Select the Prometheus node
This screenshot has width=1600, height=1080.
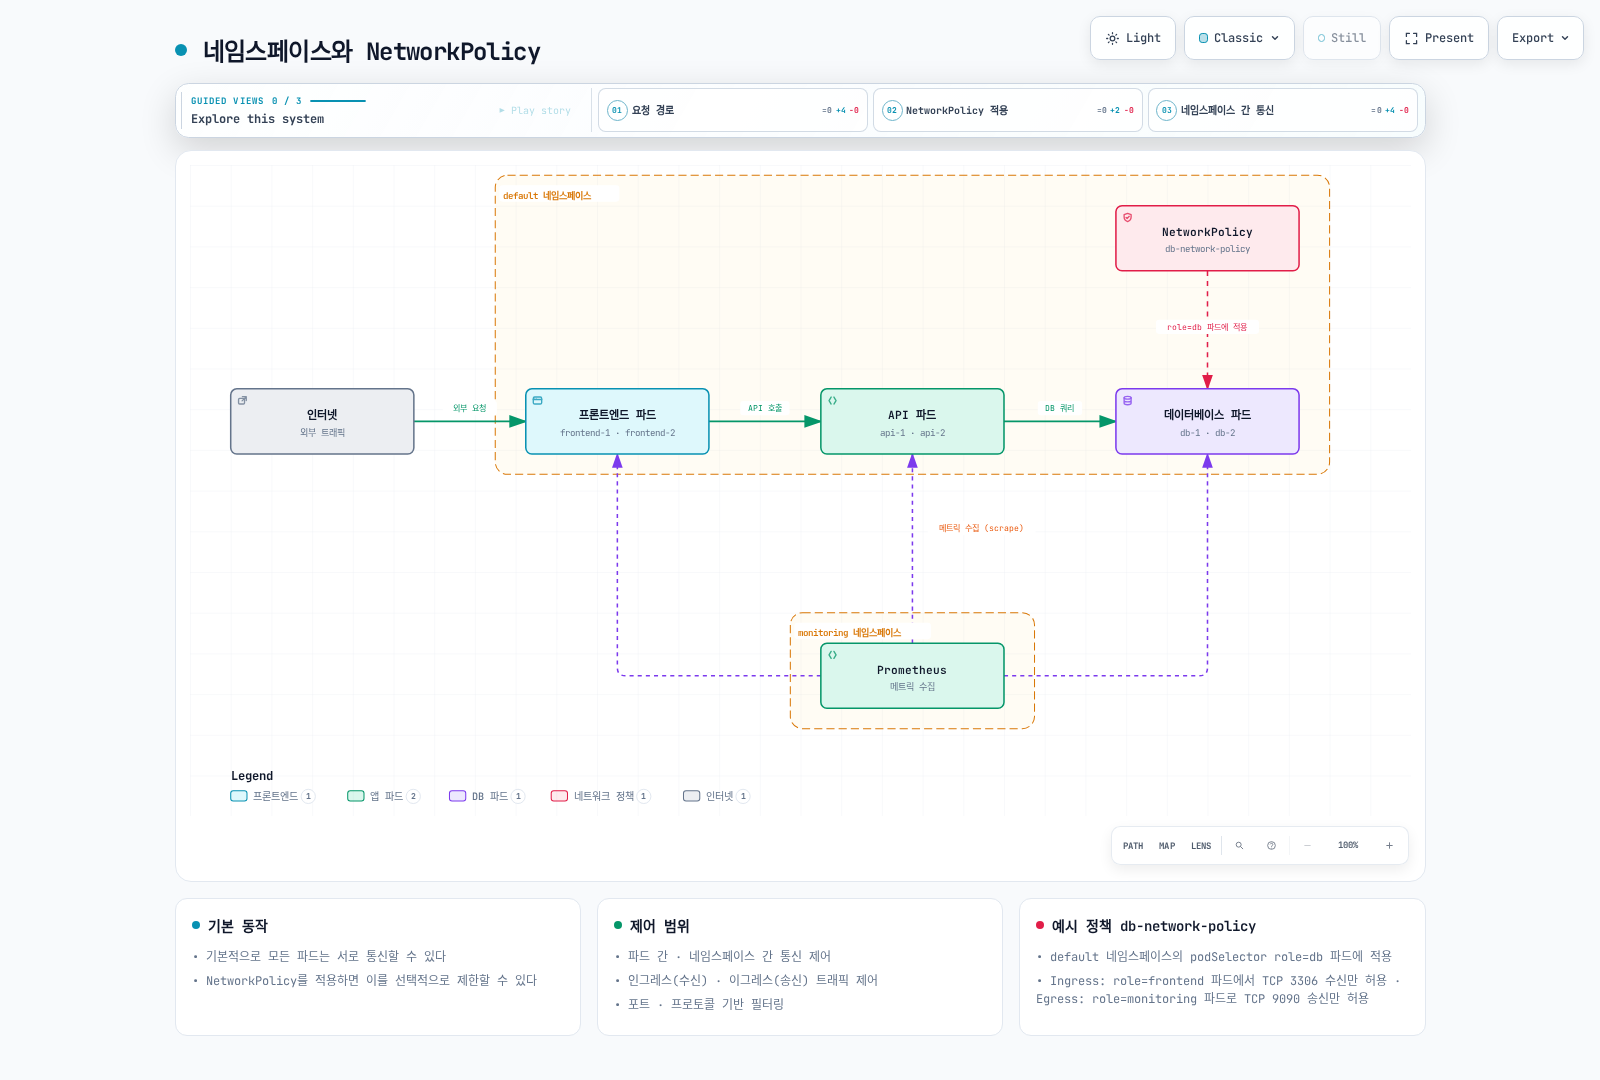point(912,676)
